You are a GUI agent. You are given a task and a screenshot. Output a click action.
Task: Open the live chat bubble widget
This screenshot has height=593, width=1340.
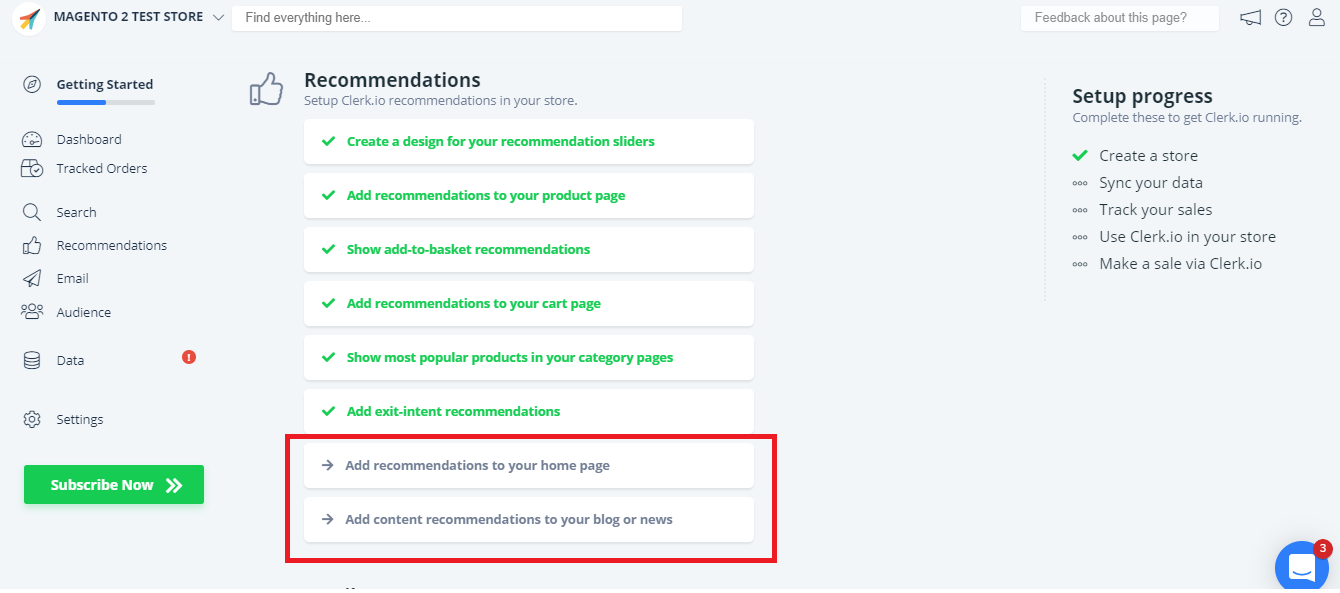click(x=1302, y=567)
